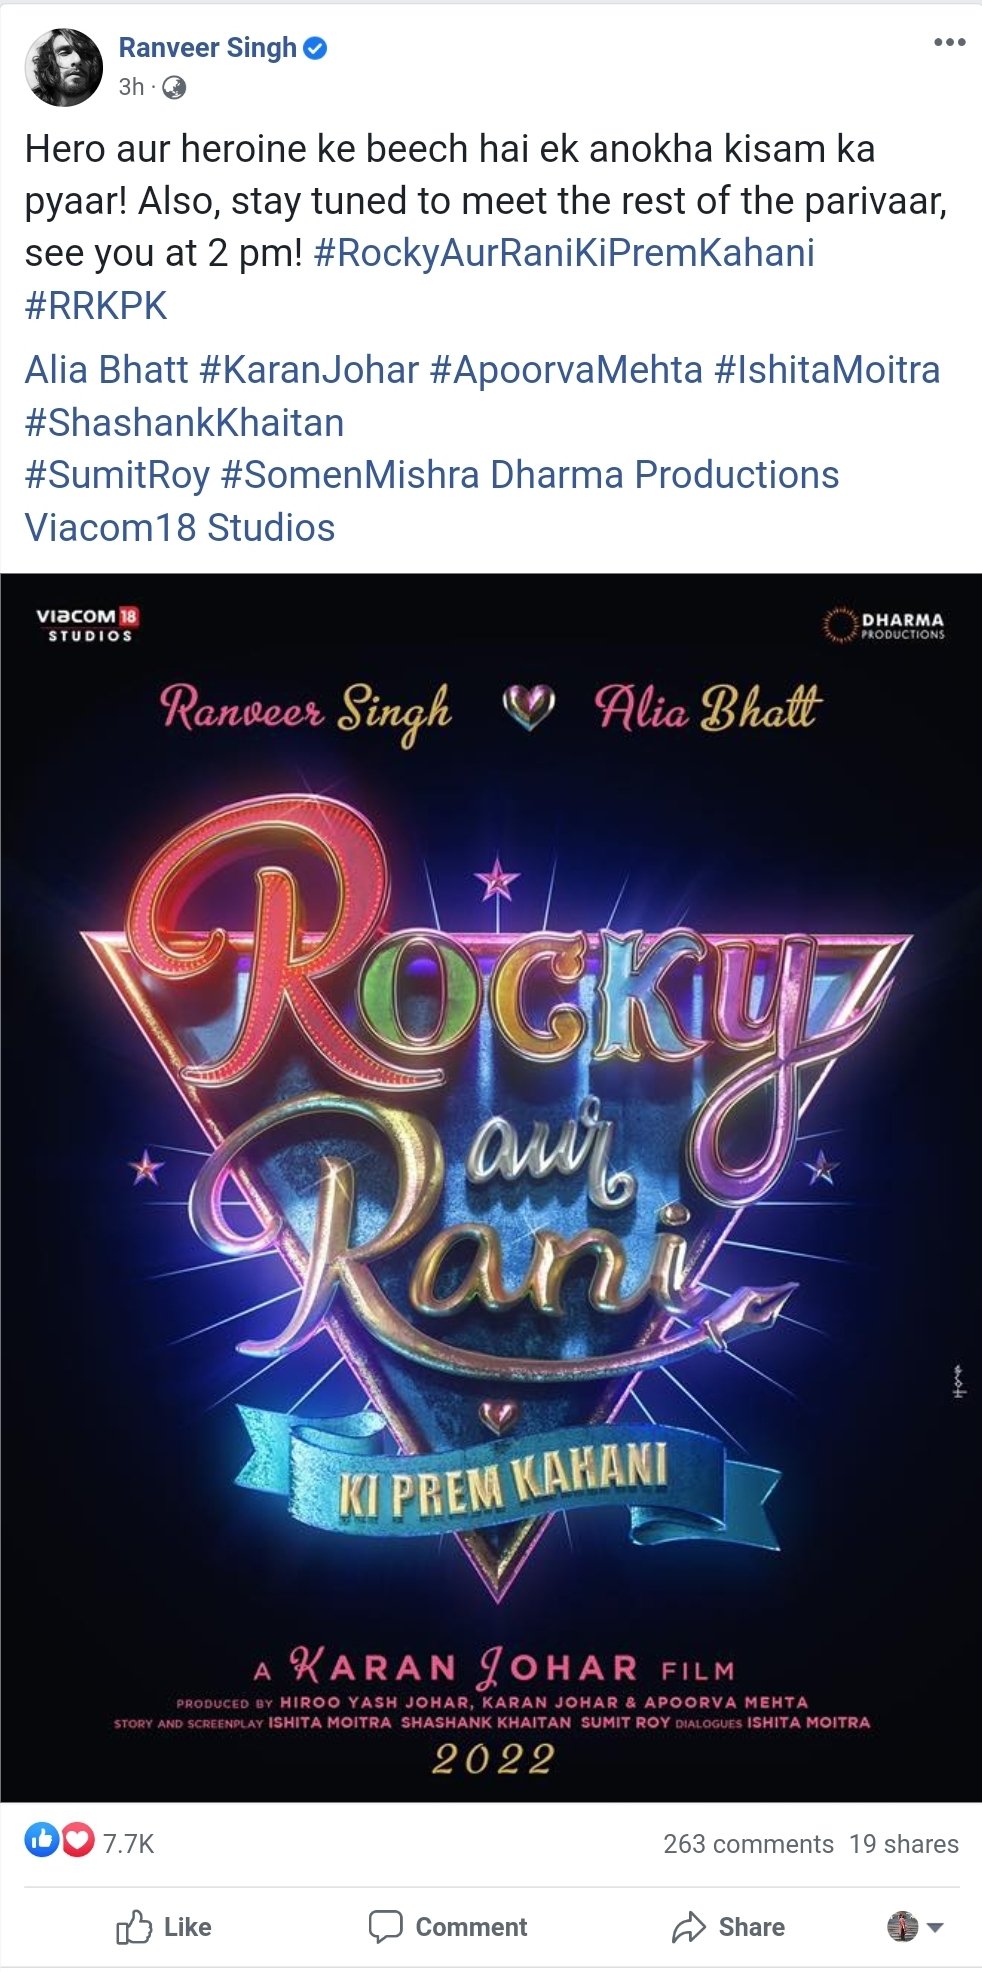Click the red heart reaction icon
Viewport: 982px width, 1972px height.
(77, 1839)
